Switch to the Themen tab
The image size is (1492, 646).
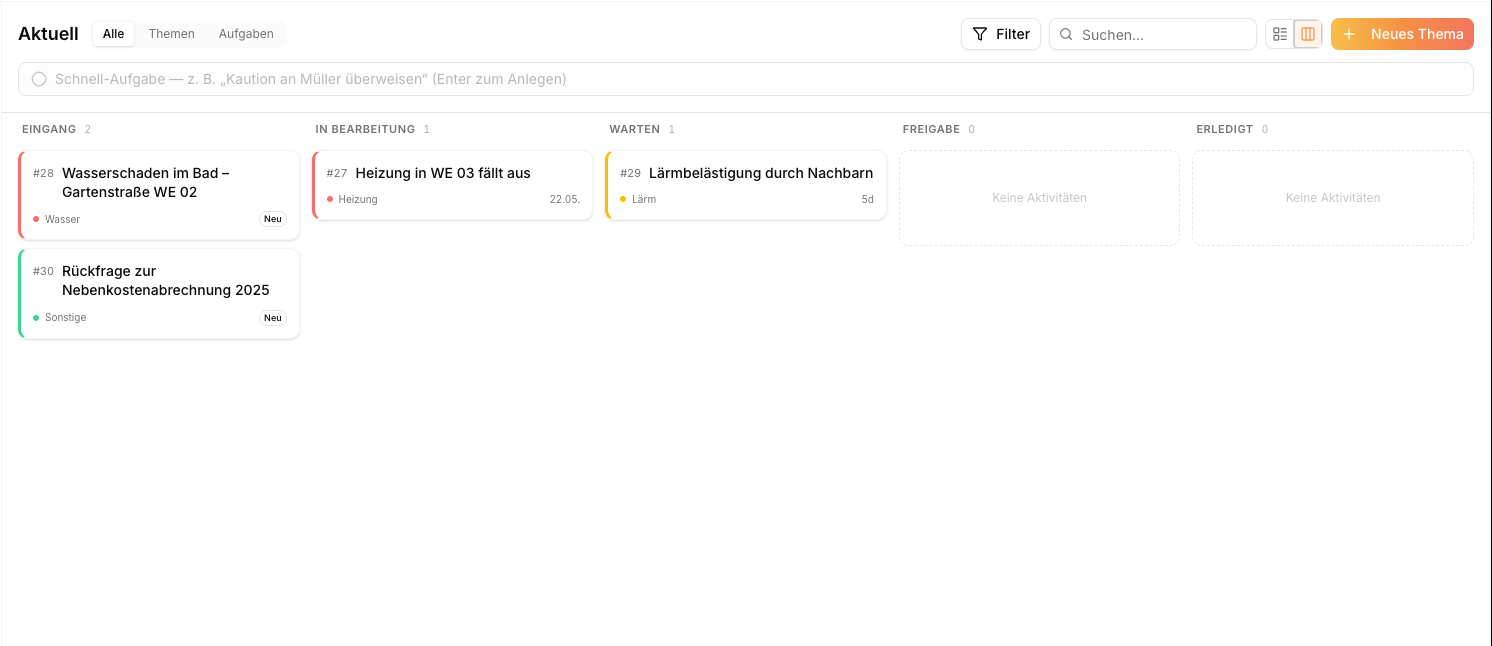(x=172, y=34)
